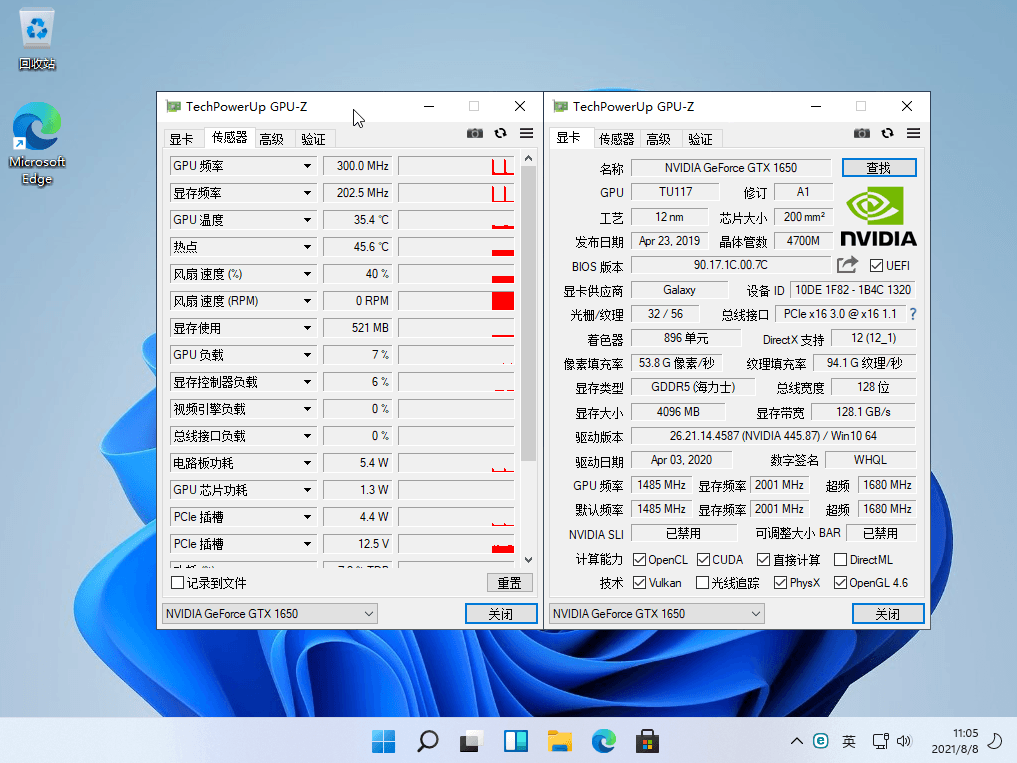The width and height of the screenshot is (1017, 763).
Task: Open File Explorer on taskbar
Action: (560, 741)
